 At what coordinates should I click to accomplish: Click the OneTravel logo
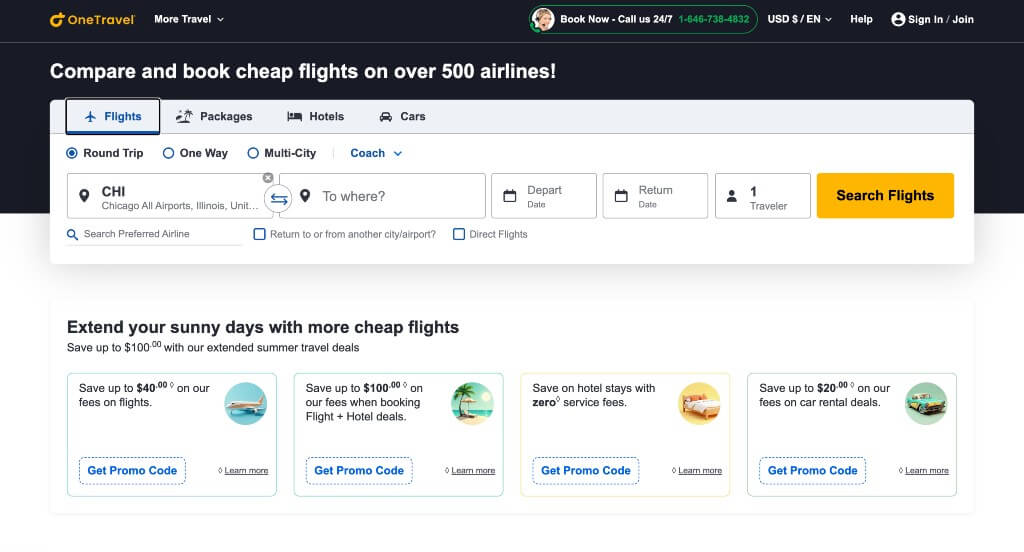(92, 20)
